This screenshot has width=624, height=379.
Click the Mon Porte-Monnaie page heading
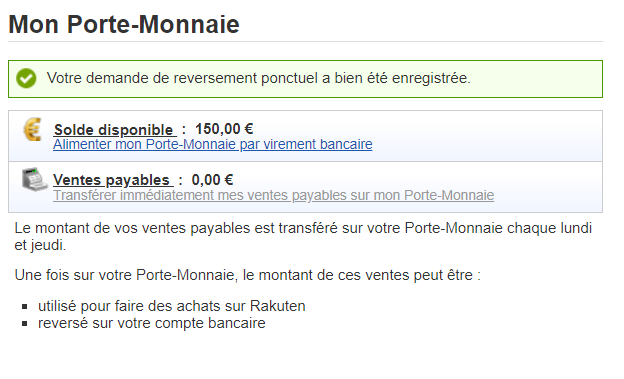[124, 24]
